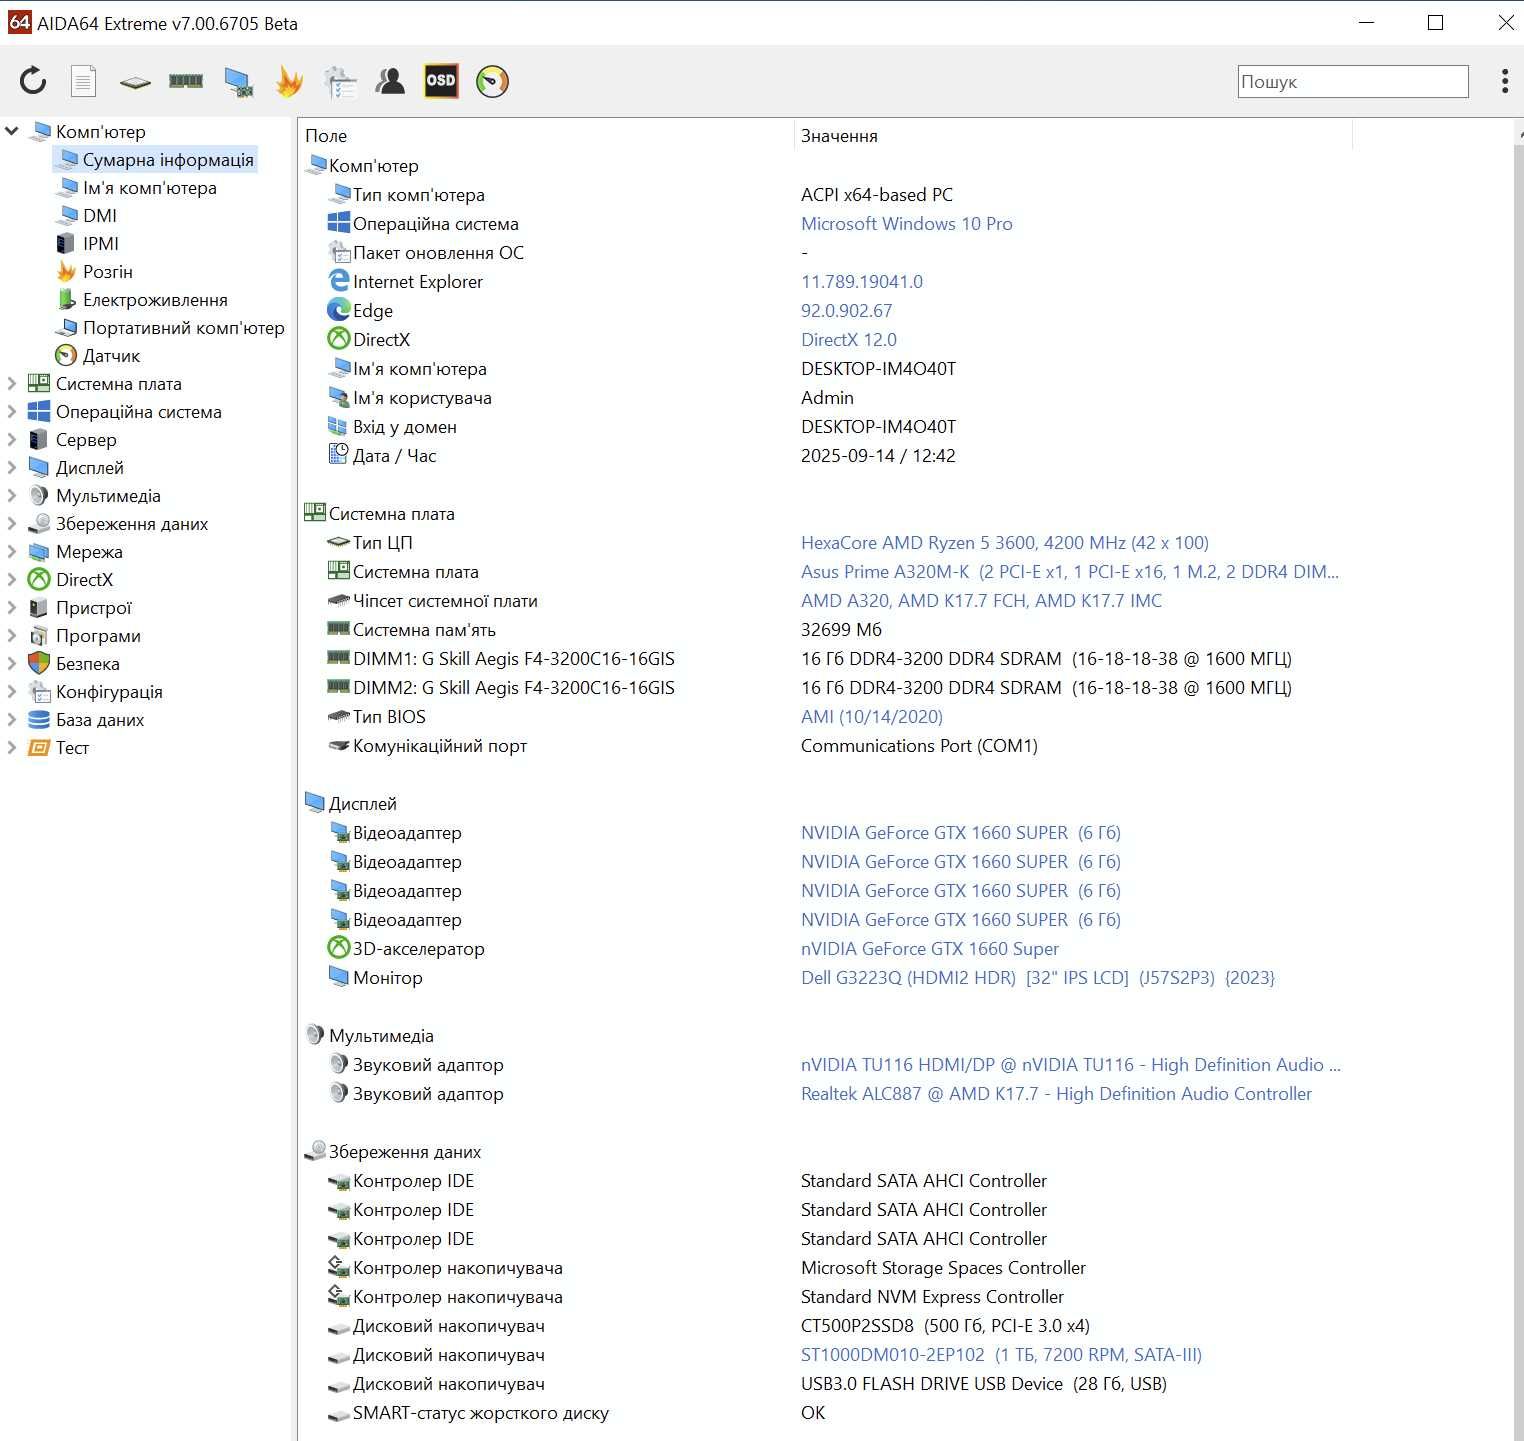Click the Refresh toolbar icon
The width and height of the screenshot is (1524, 1441).
[x=33, y=81]
